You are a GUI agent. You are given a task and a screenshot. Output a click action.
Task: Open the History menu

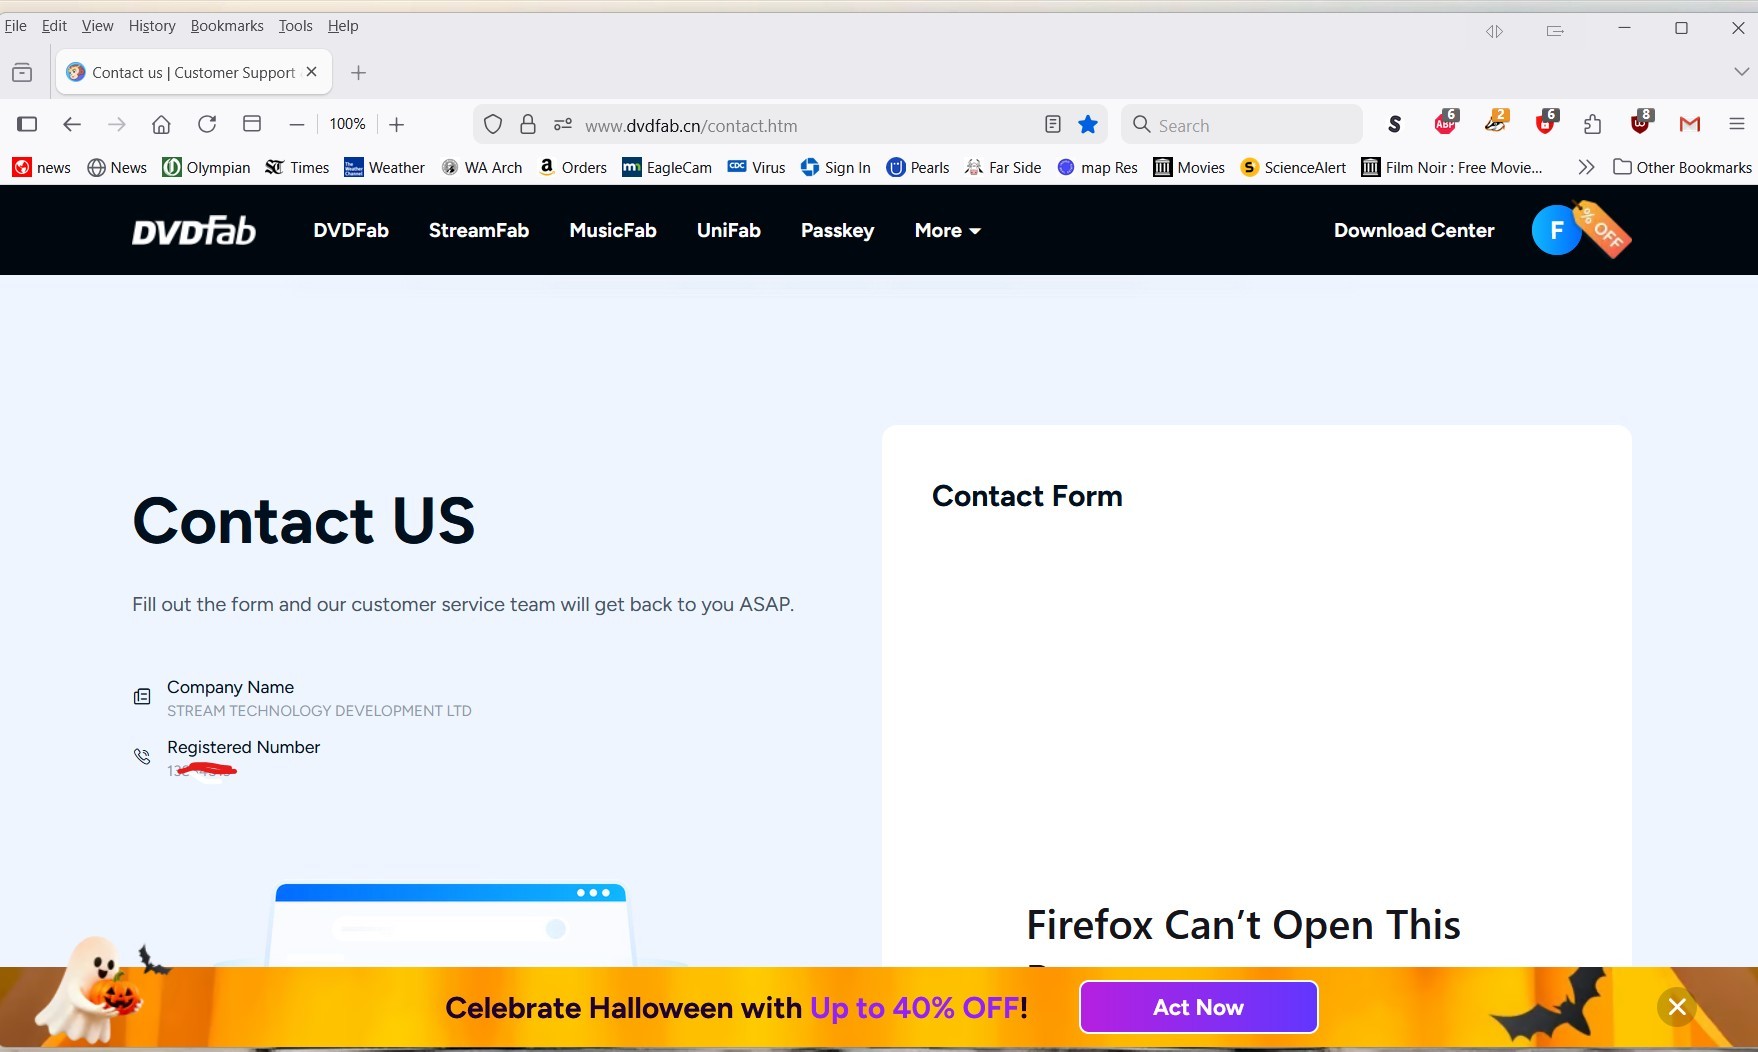pos(152,26)
